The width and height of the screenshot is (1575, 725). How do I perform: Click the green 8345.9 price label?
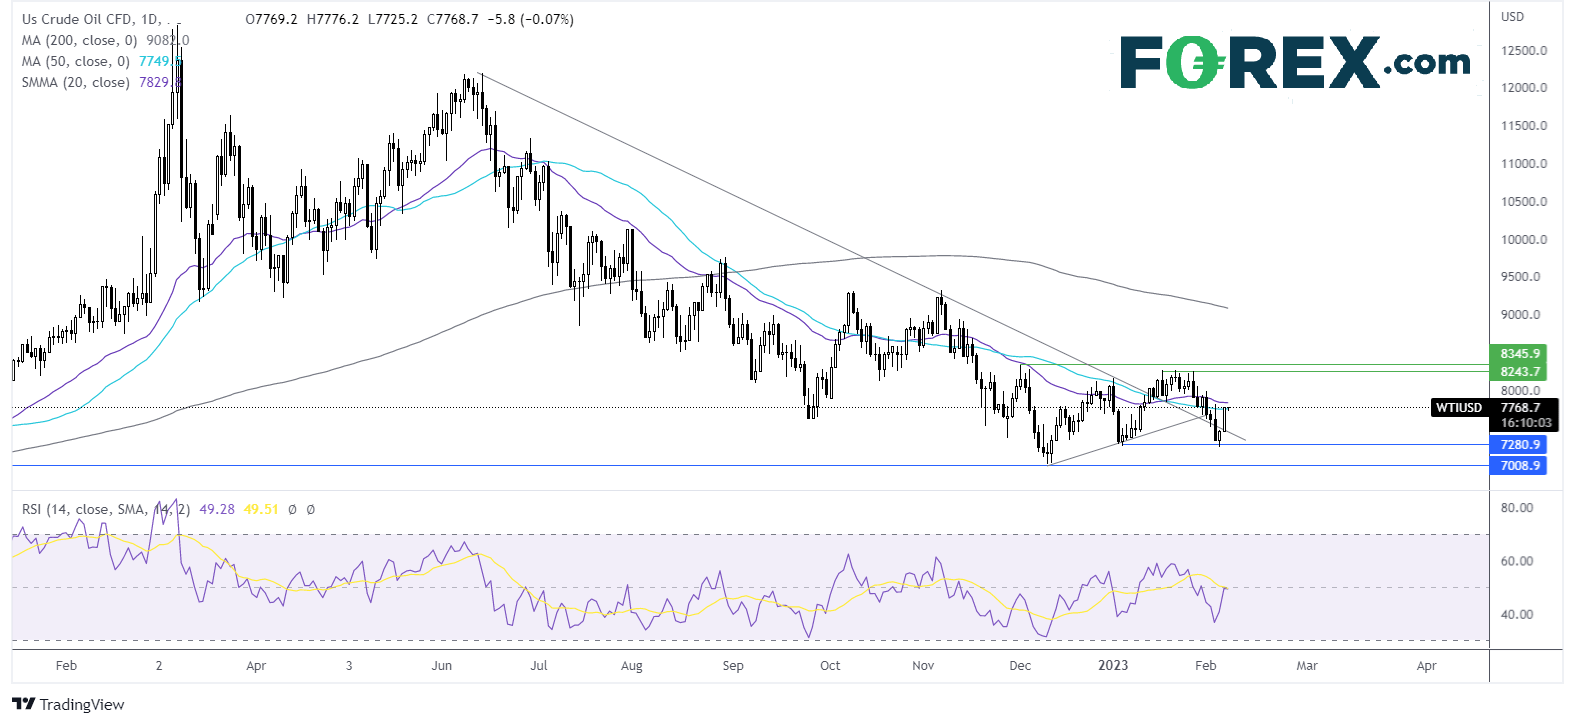coord(1519,354)
